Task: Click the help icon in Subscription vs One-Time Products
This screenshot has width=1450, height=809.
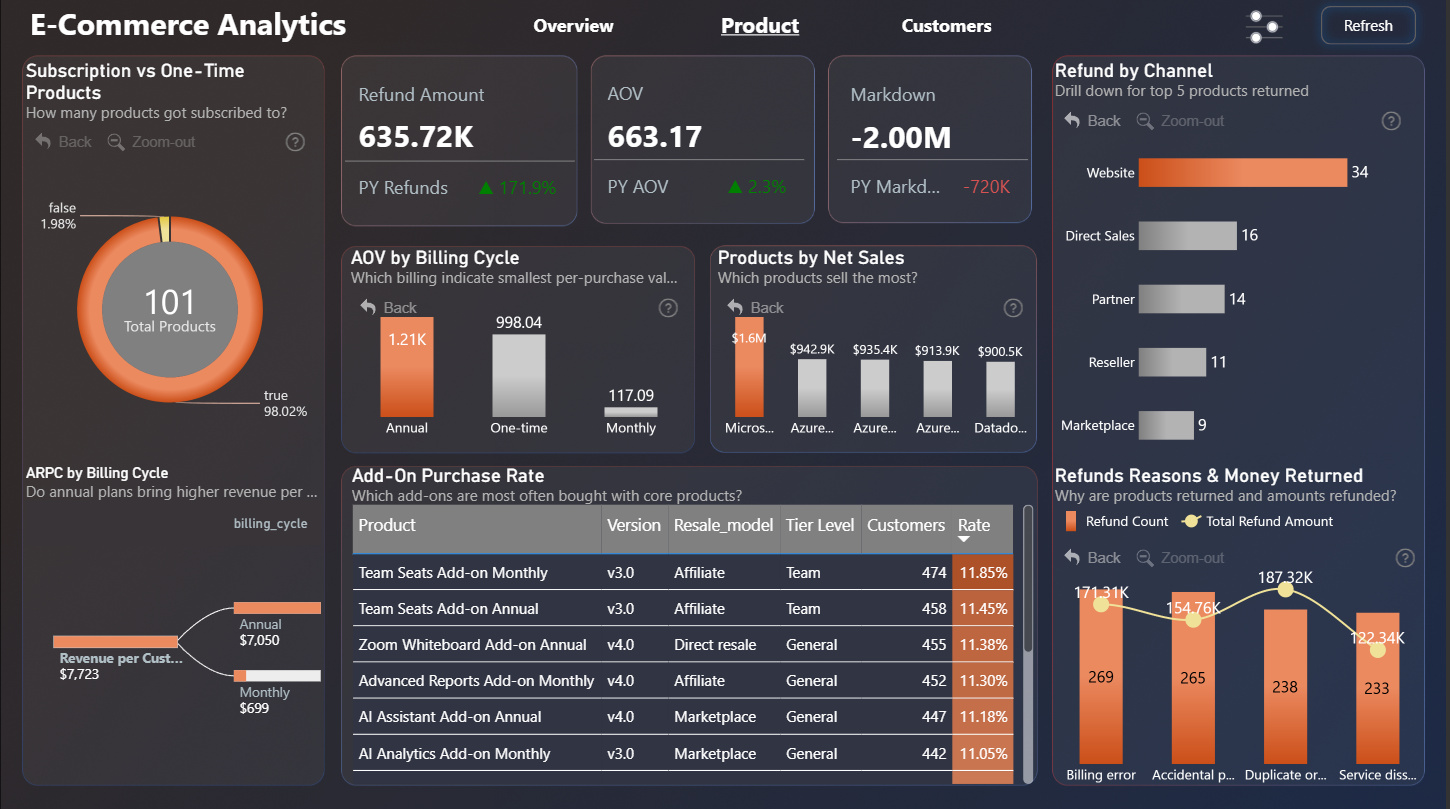Action: click(x=295, y=142)
